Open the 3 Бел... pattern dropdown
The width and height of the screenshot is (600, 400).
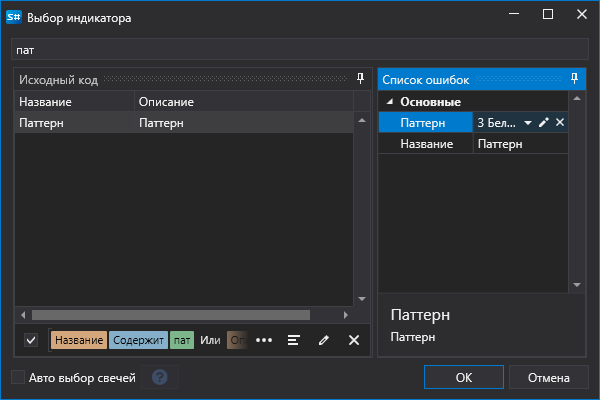point(528,123)
